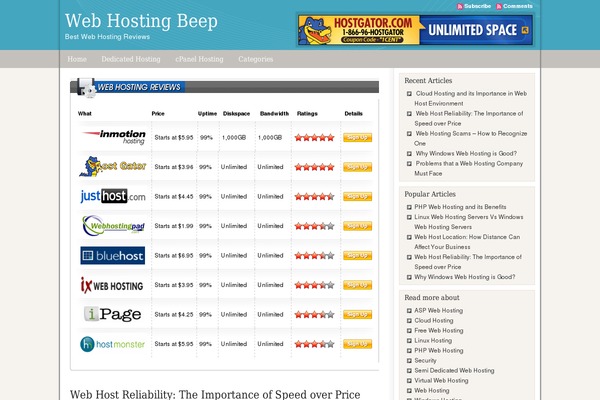Click the IX Web Hosting logo
This screenshot has height=400, width=600.
click(112, 285)
